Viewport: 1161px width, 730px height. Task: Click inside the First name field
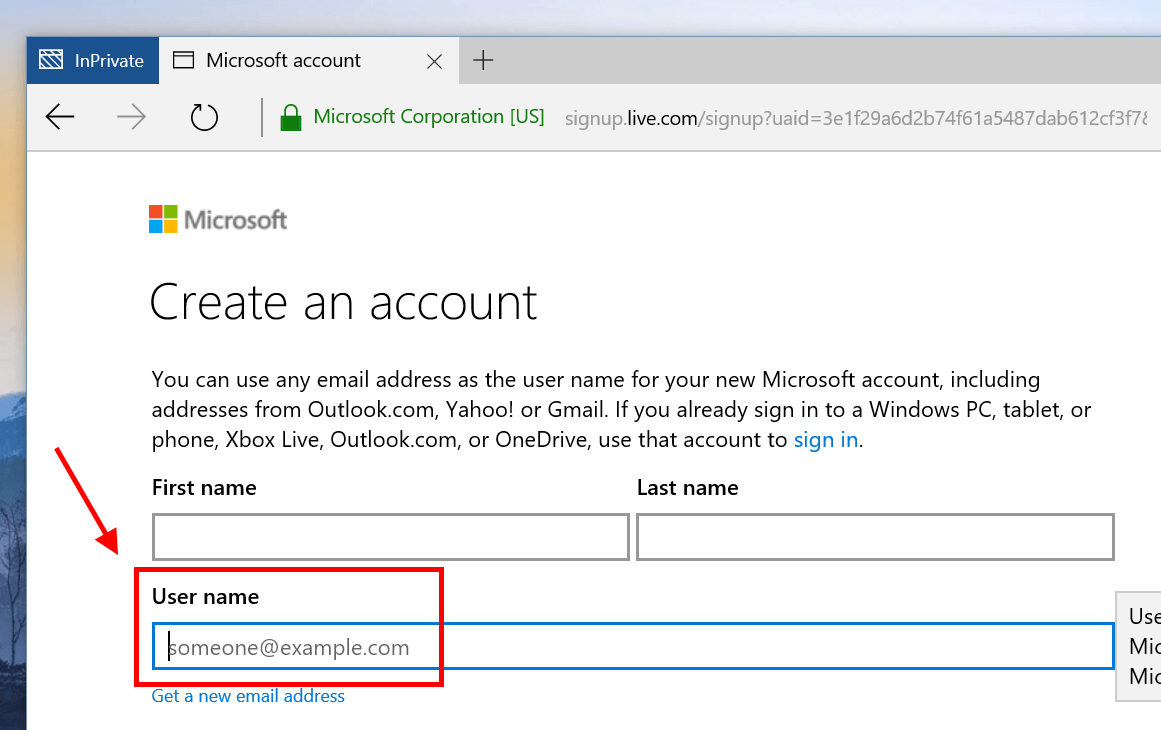pyautogui.click(x=390, y=537)
